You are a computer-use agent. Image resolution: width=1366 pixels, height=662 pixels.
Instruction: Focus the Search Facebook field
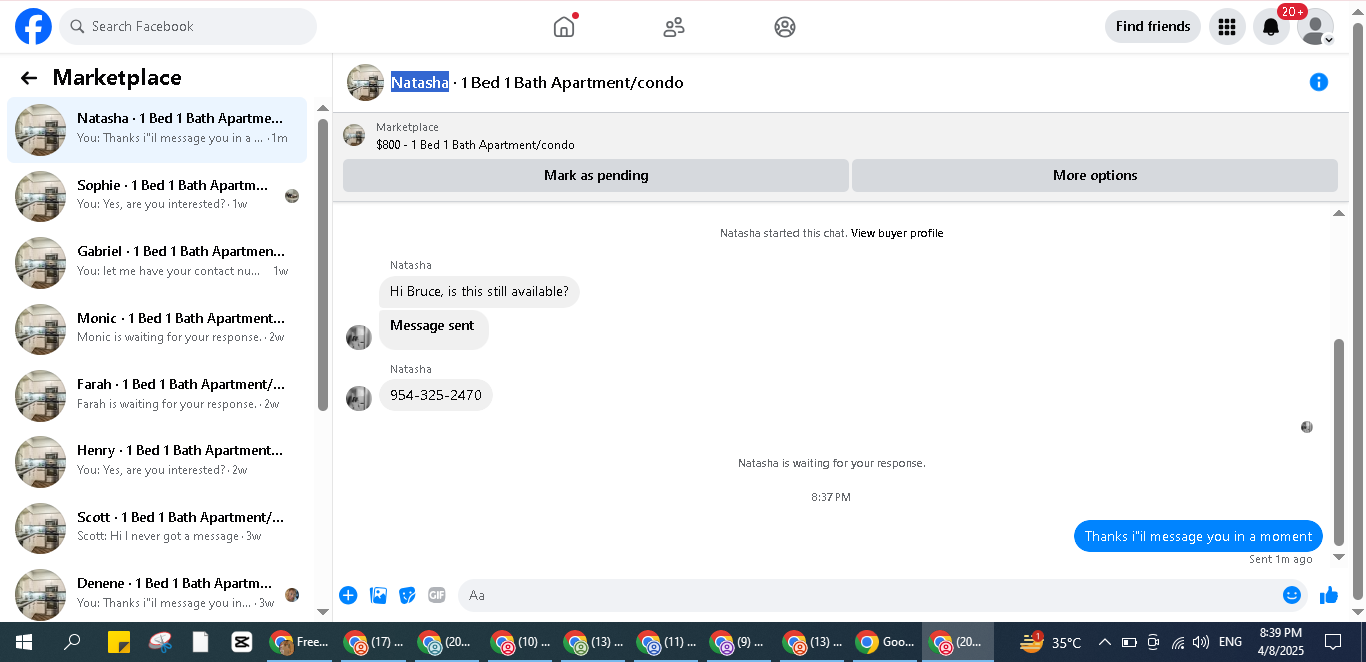(188, 27)
